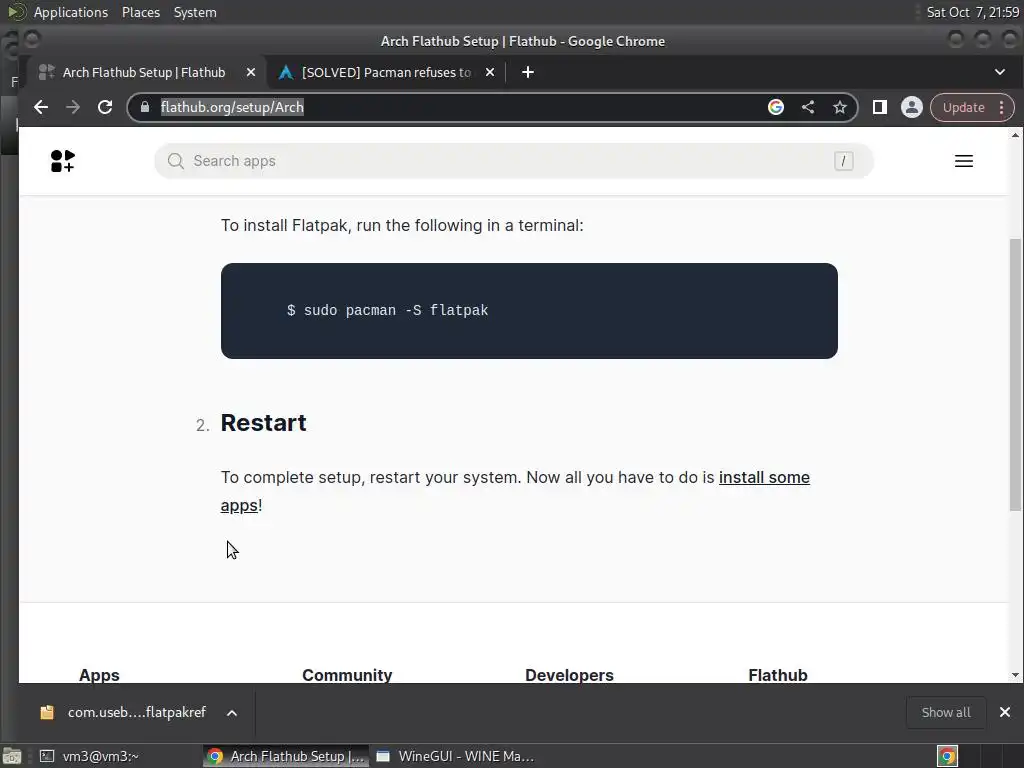Bookmark this page with the star icon
Screen dimensions: 1024x768
[x=840, y=107]
